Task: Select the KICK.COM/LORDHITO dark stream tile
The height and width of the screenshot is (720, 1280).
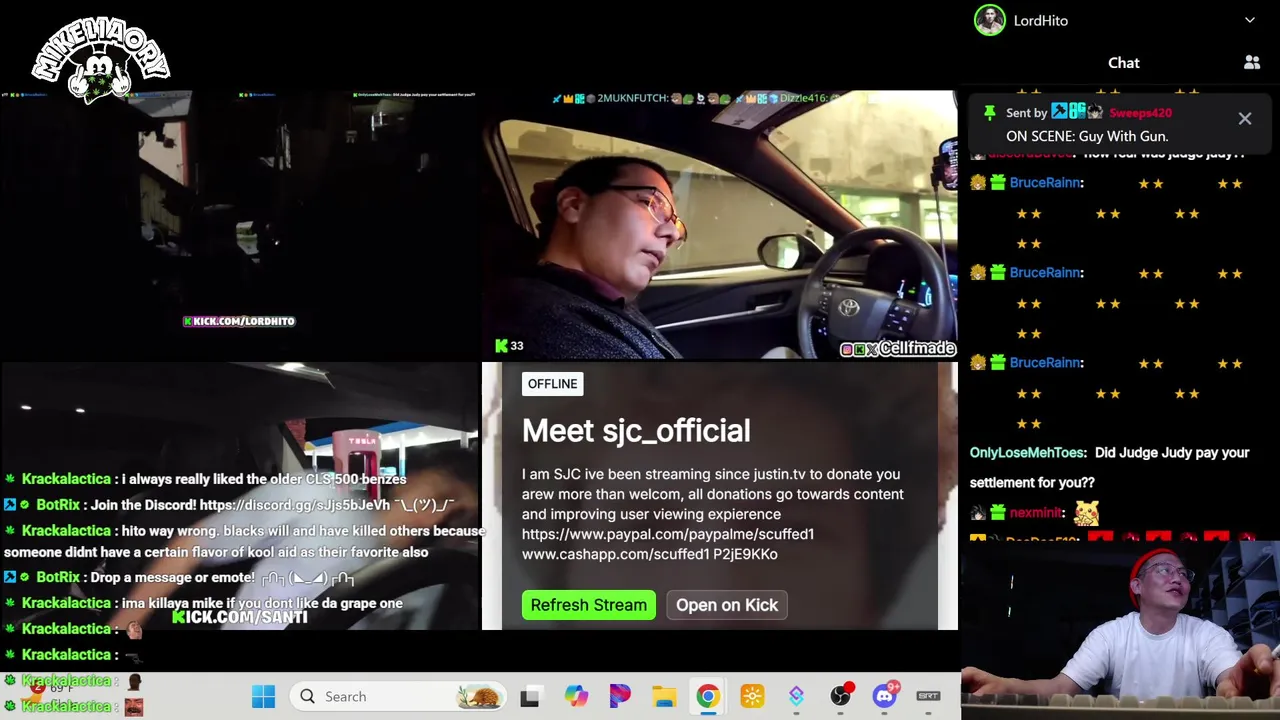Action: click(239, 225)
